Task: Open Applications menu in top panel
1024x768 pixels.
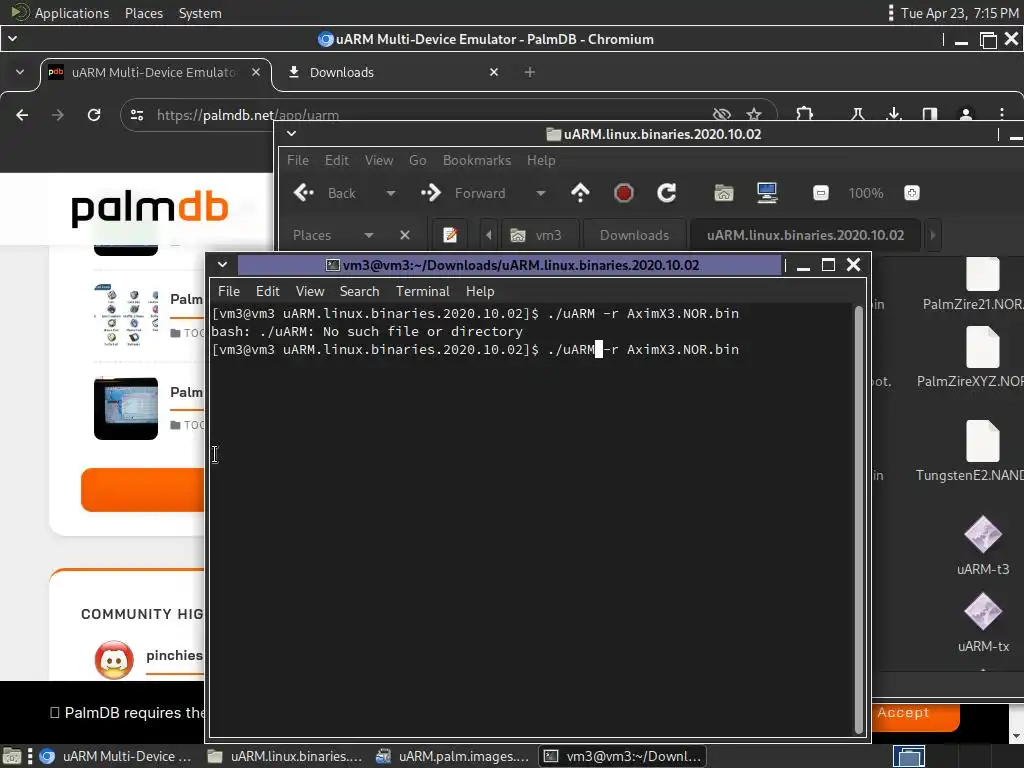Action: click(x=72, y=13)
